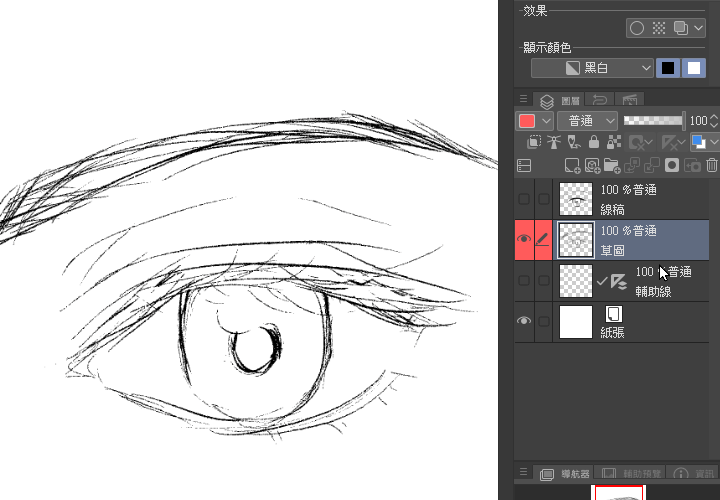Click the 草圖 layer thumbnail

pos(576,240)
